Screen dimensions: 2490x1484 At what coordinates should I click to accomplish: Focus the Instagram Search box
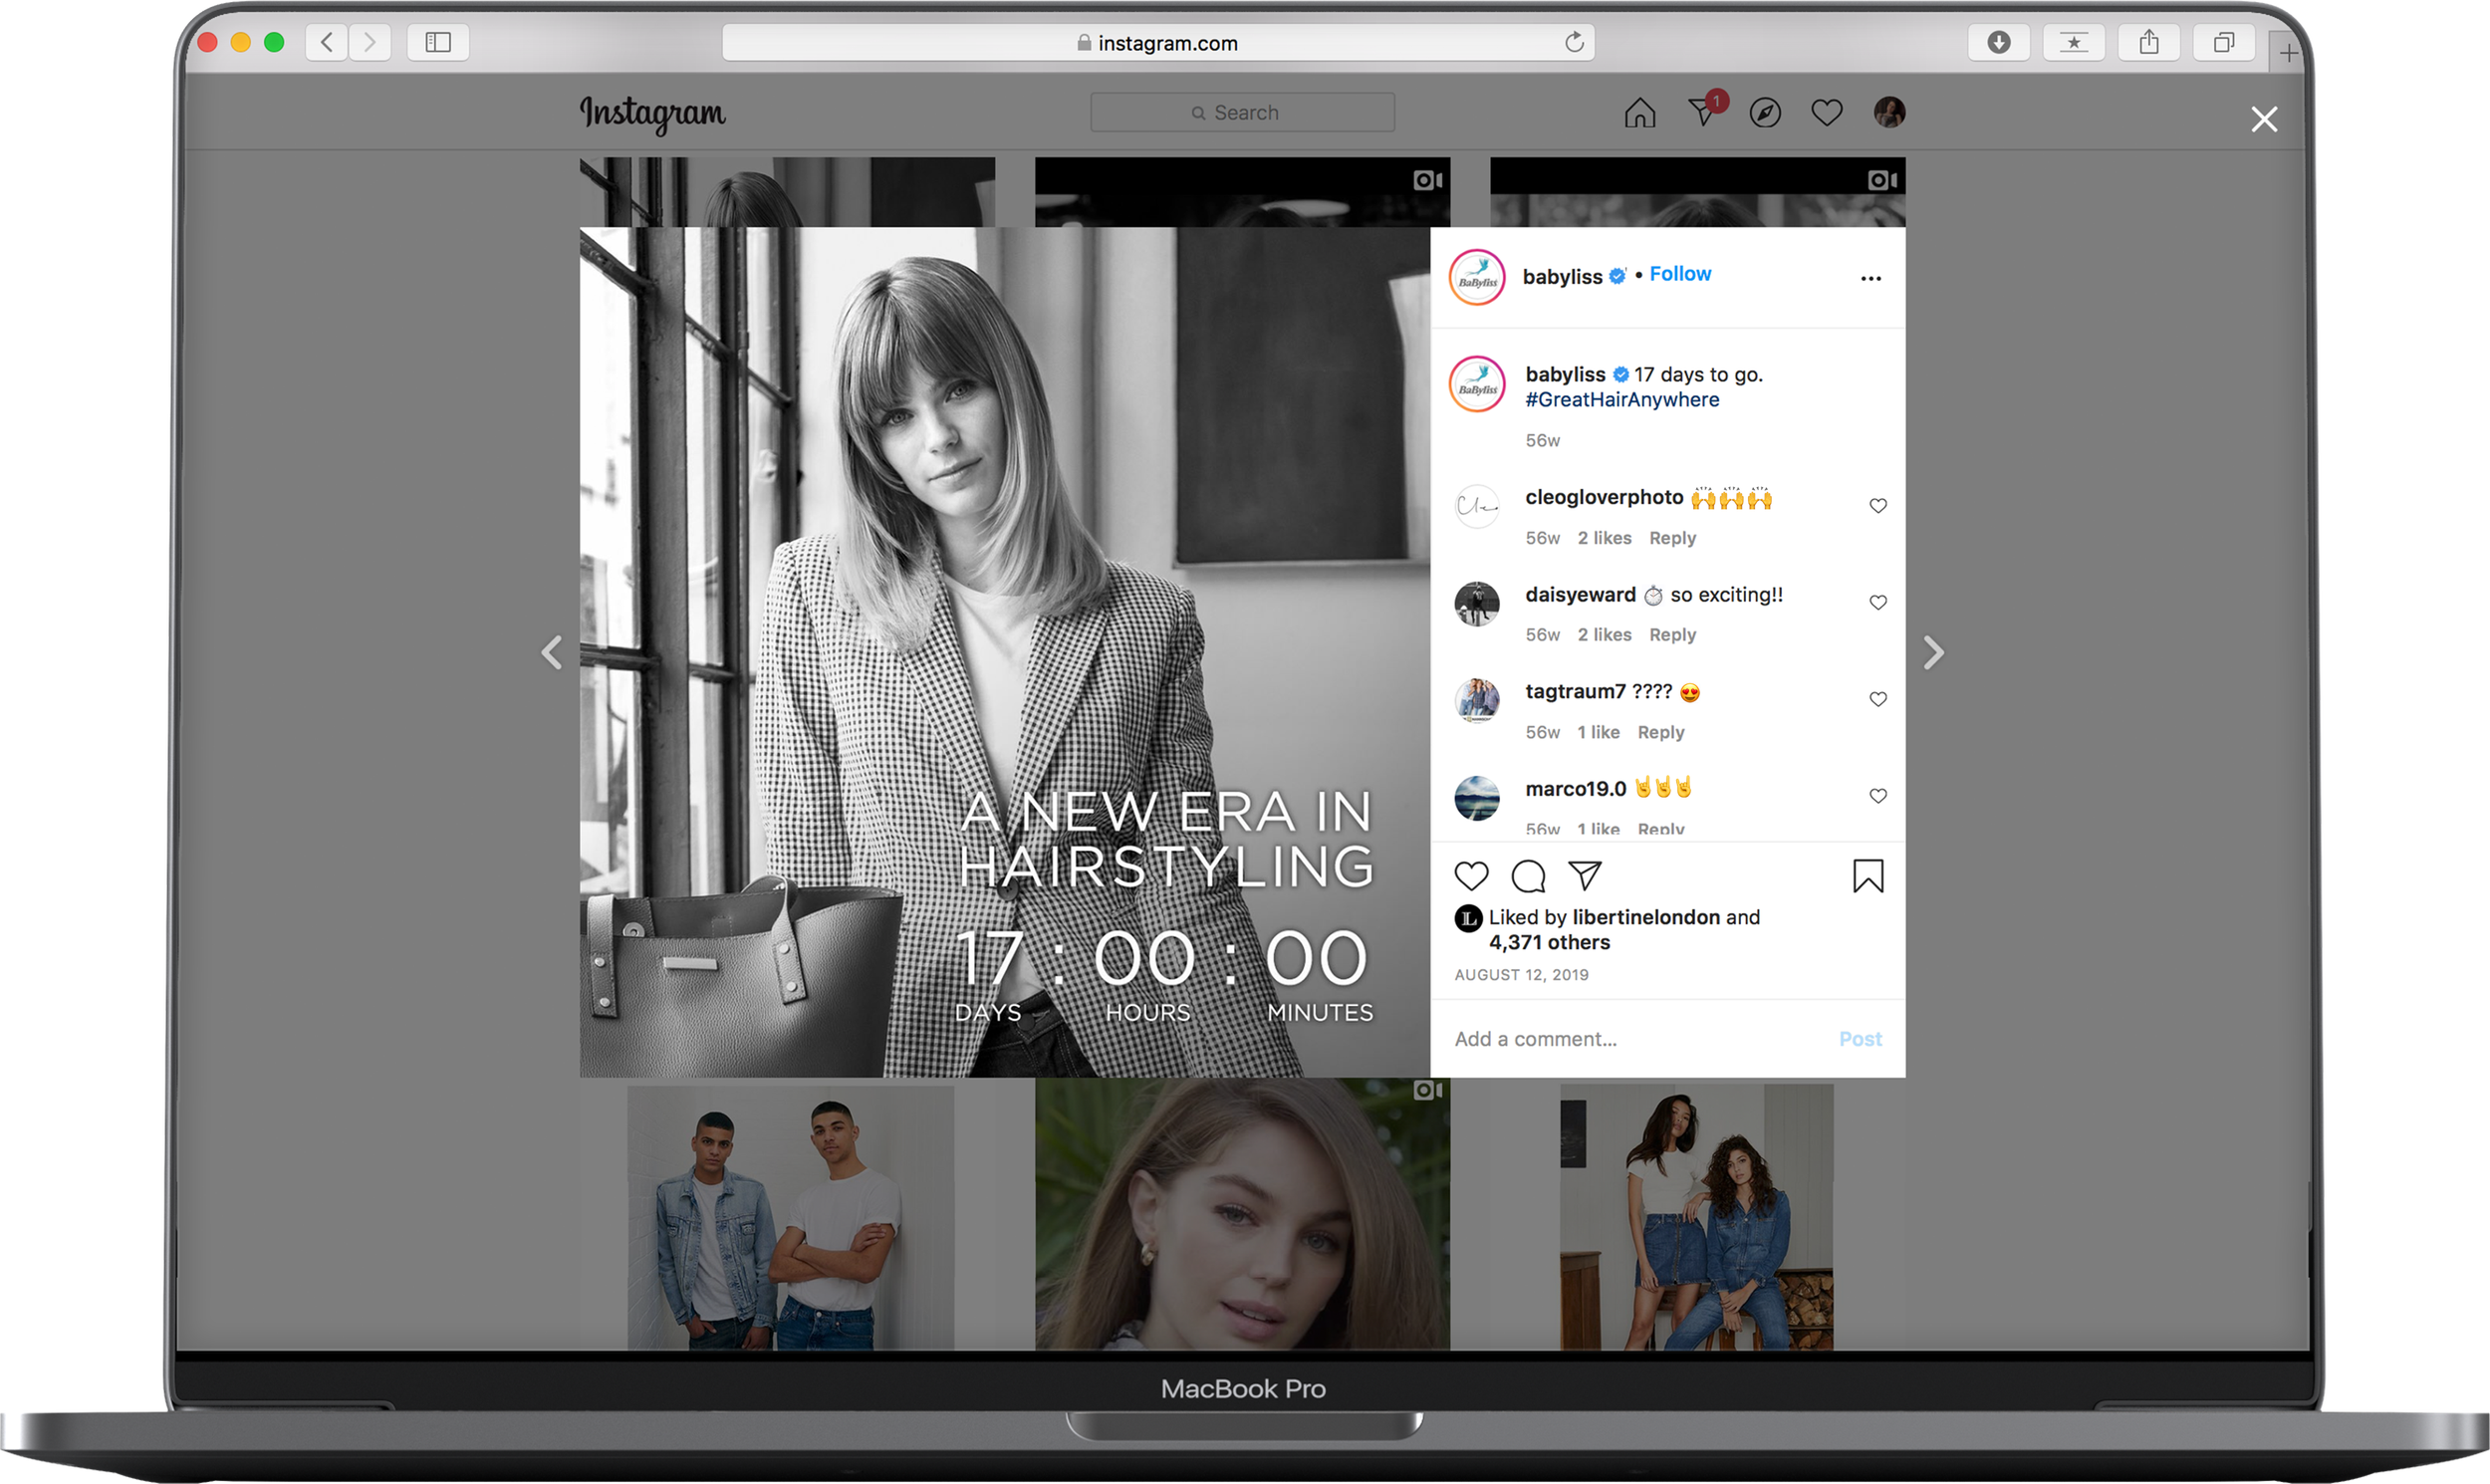1241,113
